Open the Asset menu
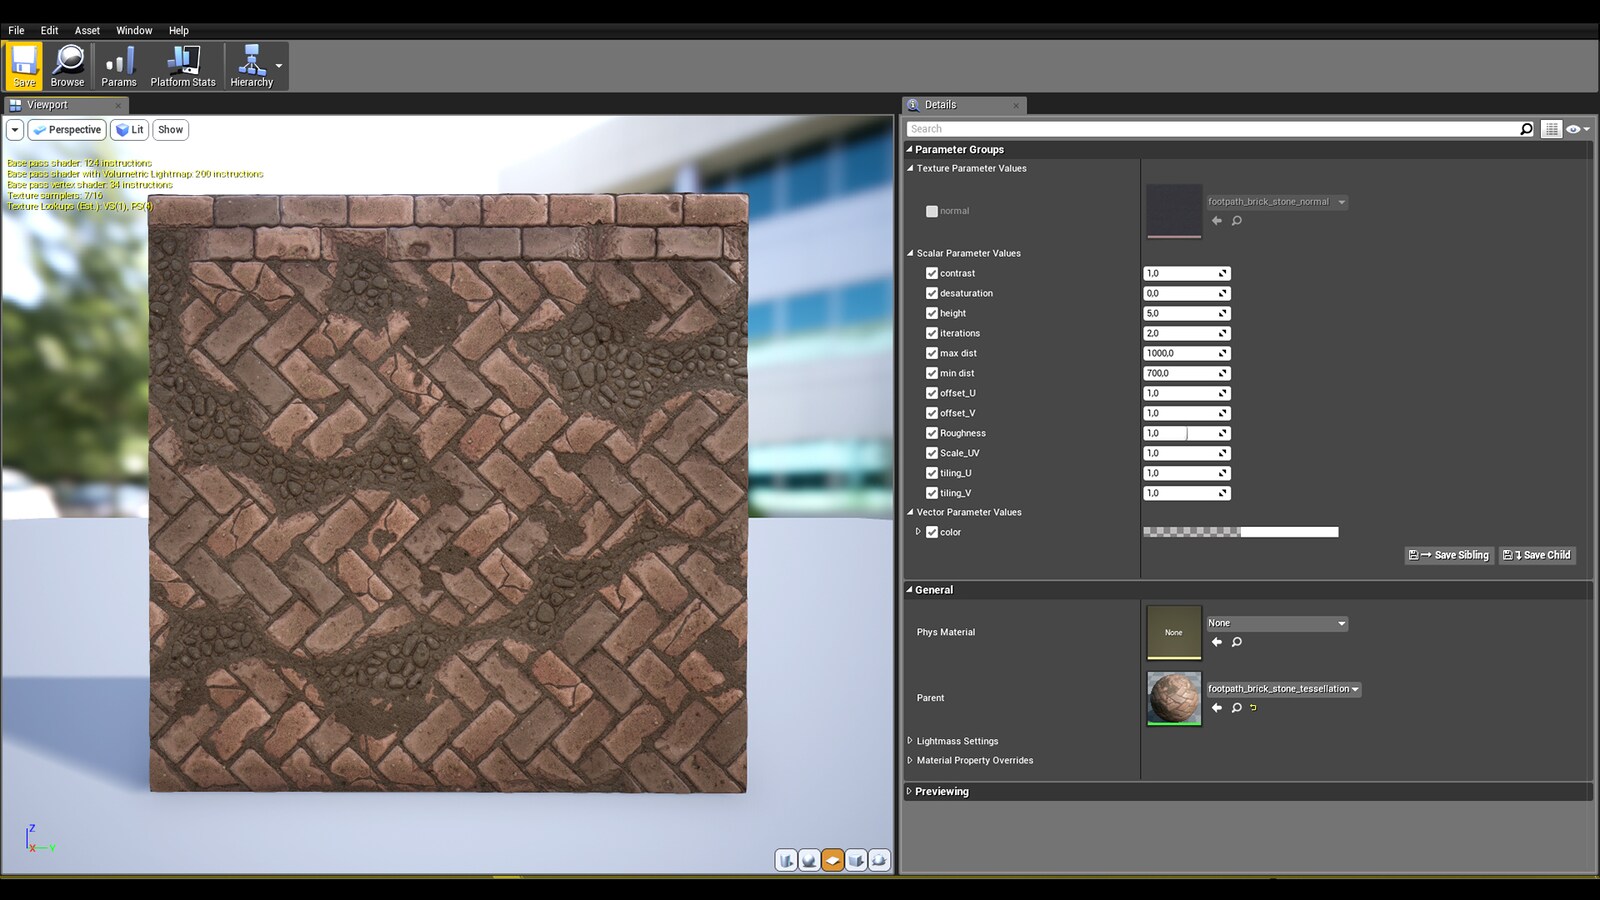 [86, 30]
